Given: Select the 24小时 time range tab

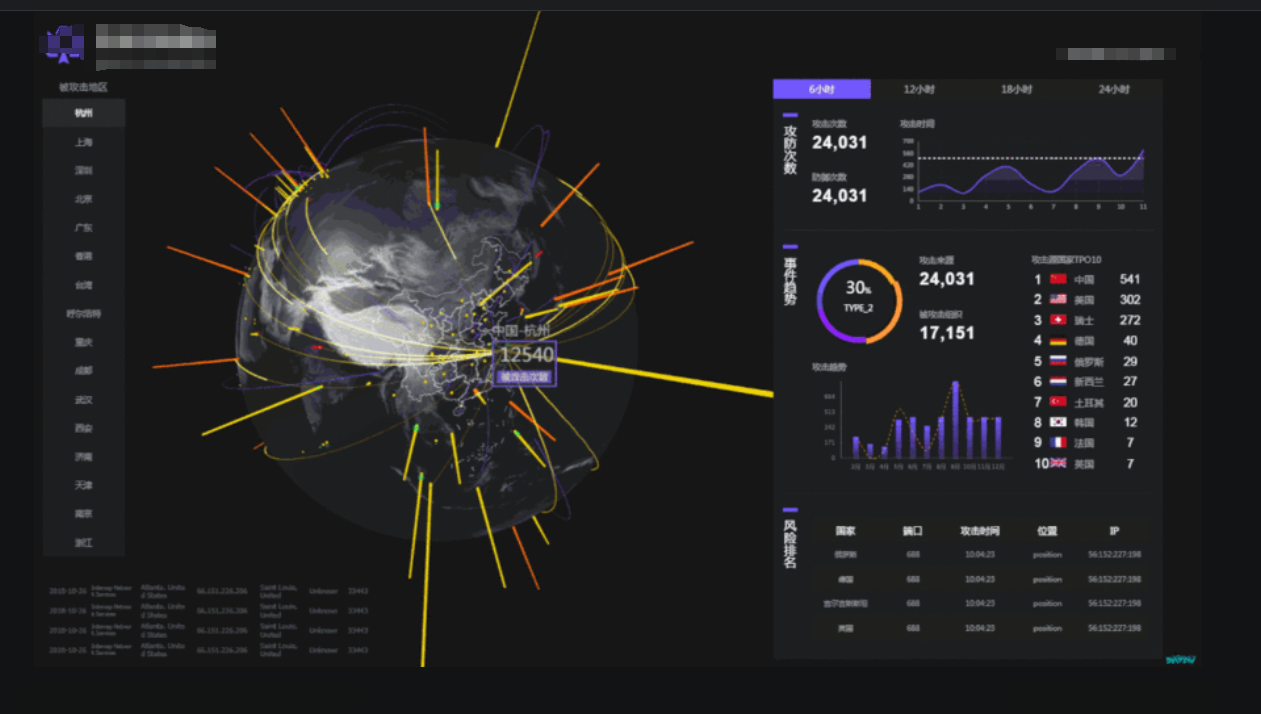Looking at the screenshot, I should pos(1114,90).
